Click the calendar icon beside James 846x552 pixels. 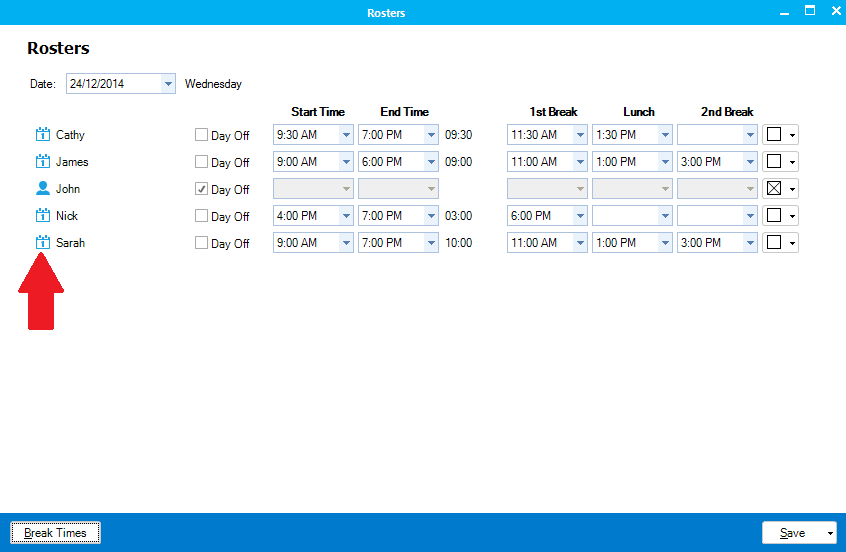click(42, 162)
